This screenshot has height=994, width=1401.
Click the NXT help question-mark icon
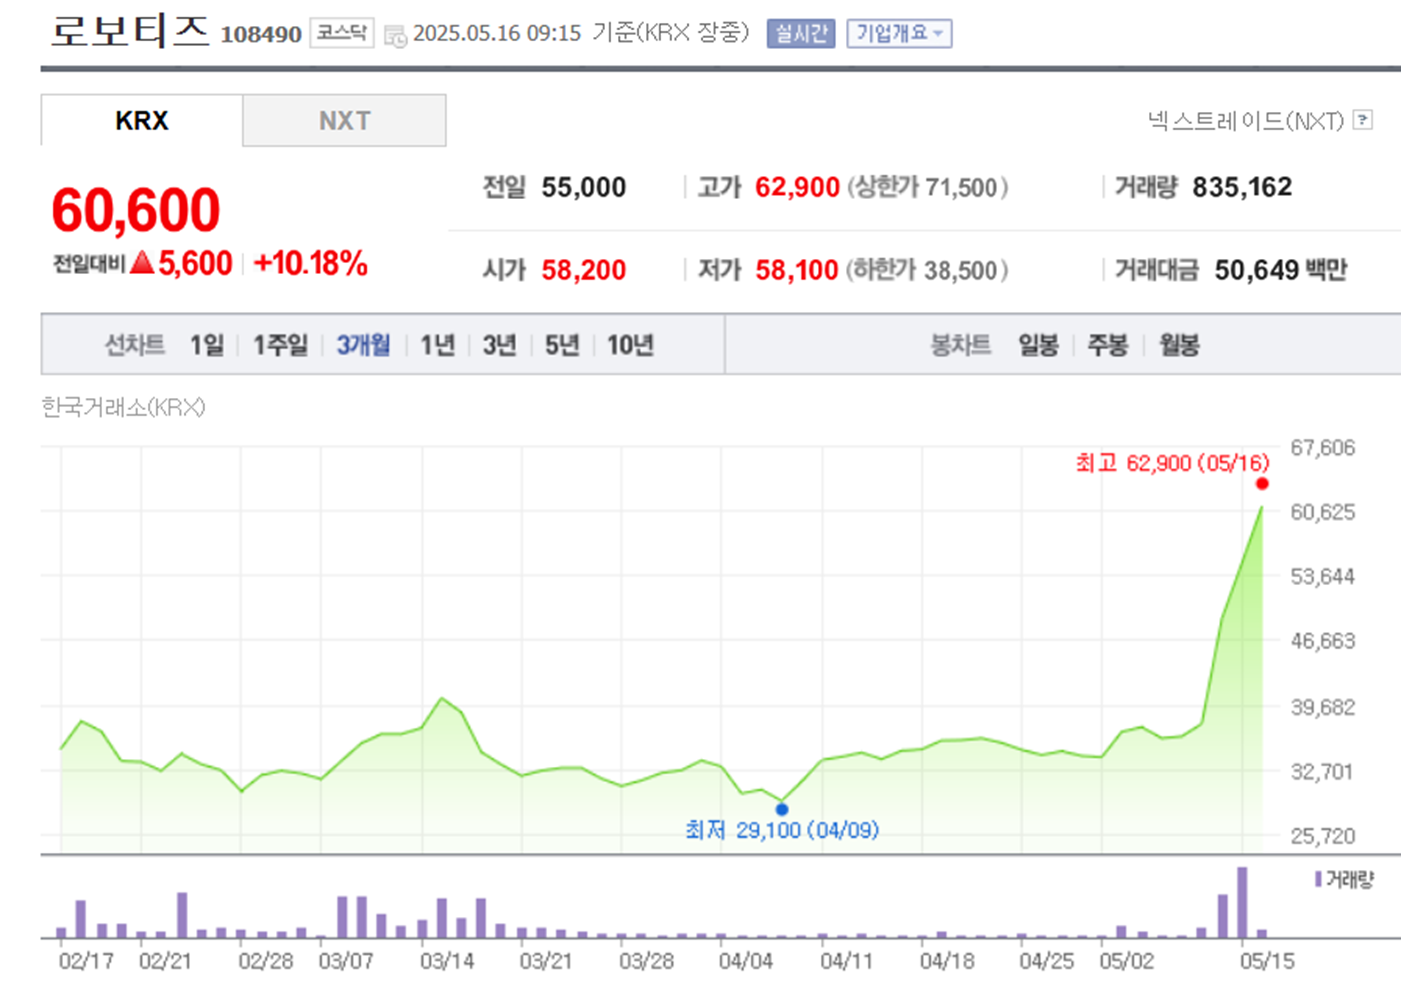1362,120
